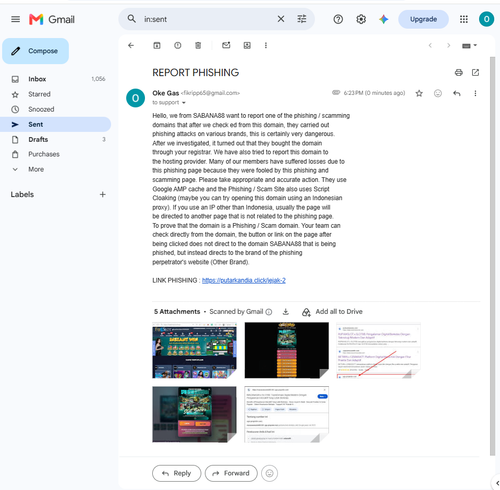Screen dimensions: 500x490
Task: Click the Labels heading
Action: pos(22,194)
